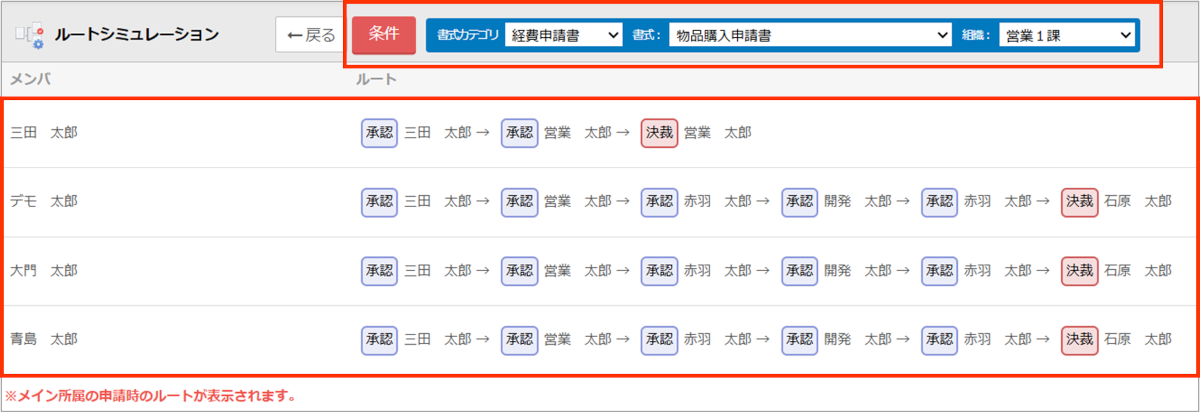Click the 決裁 badge in 大門 太郎's row

coord(1079,270)
